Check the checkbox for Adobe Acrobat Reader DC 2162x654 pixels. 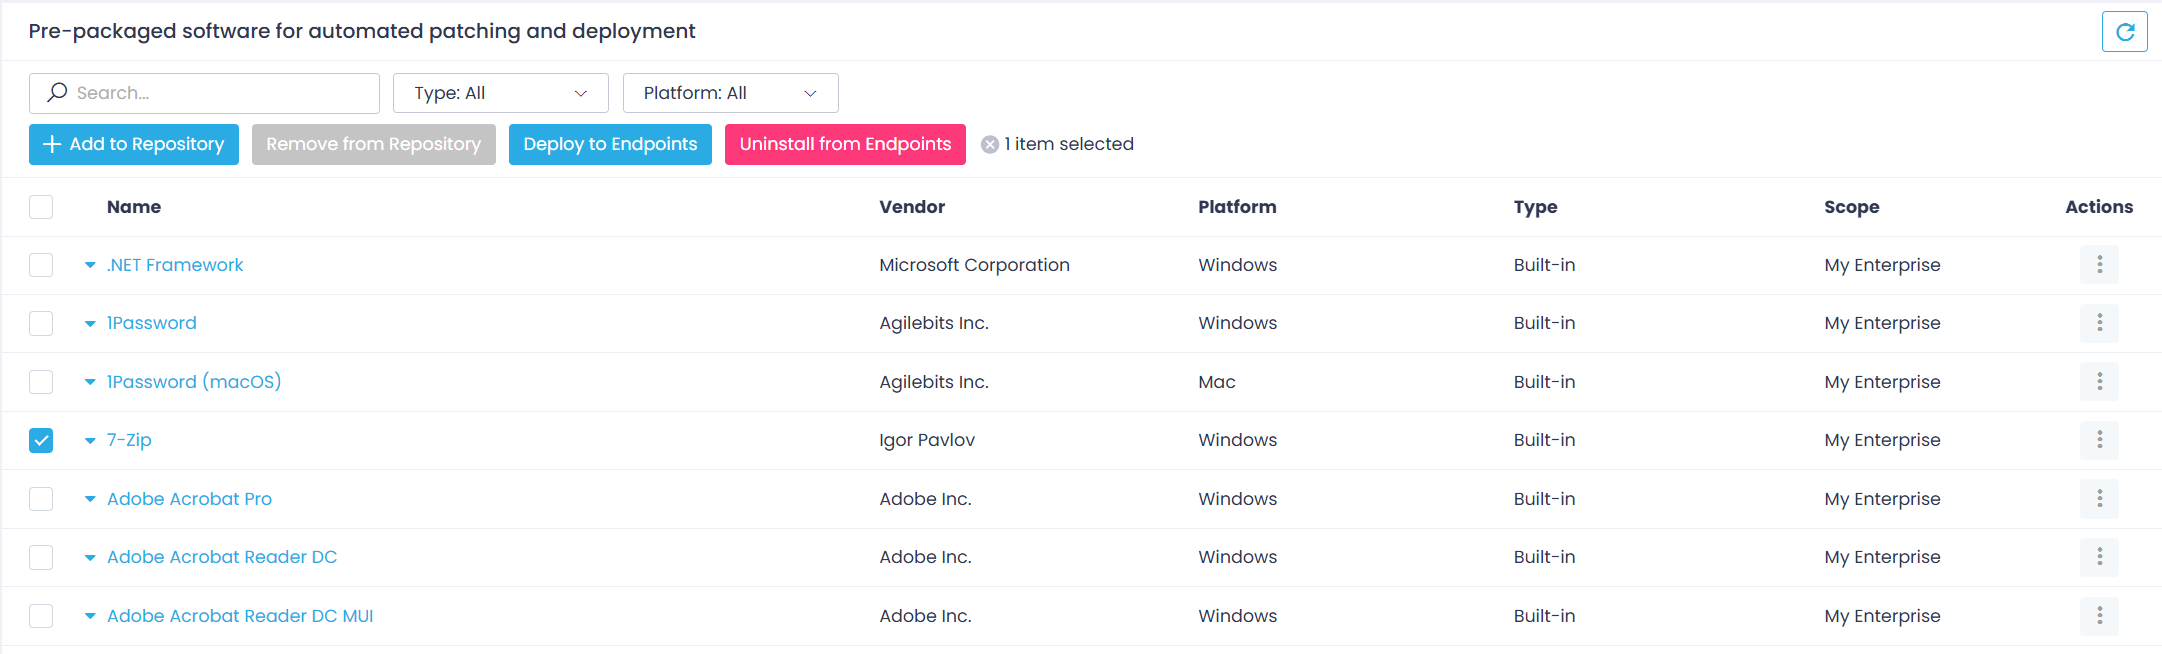[x=41, y=557]
